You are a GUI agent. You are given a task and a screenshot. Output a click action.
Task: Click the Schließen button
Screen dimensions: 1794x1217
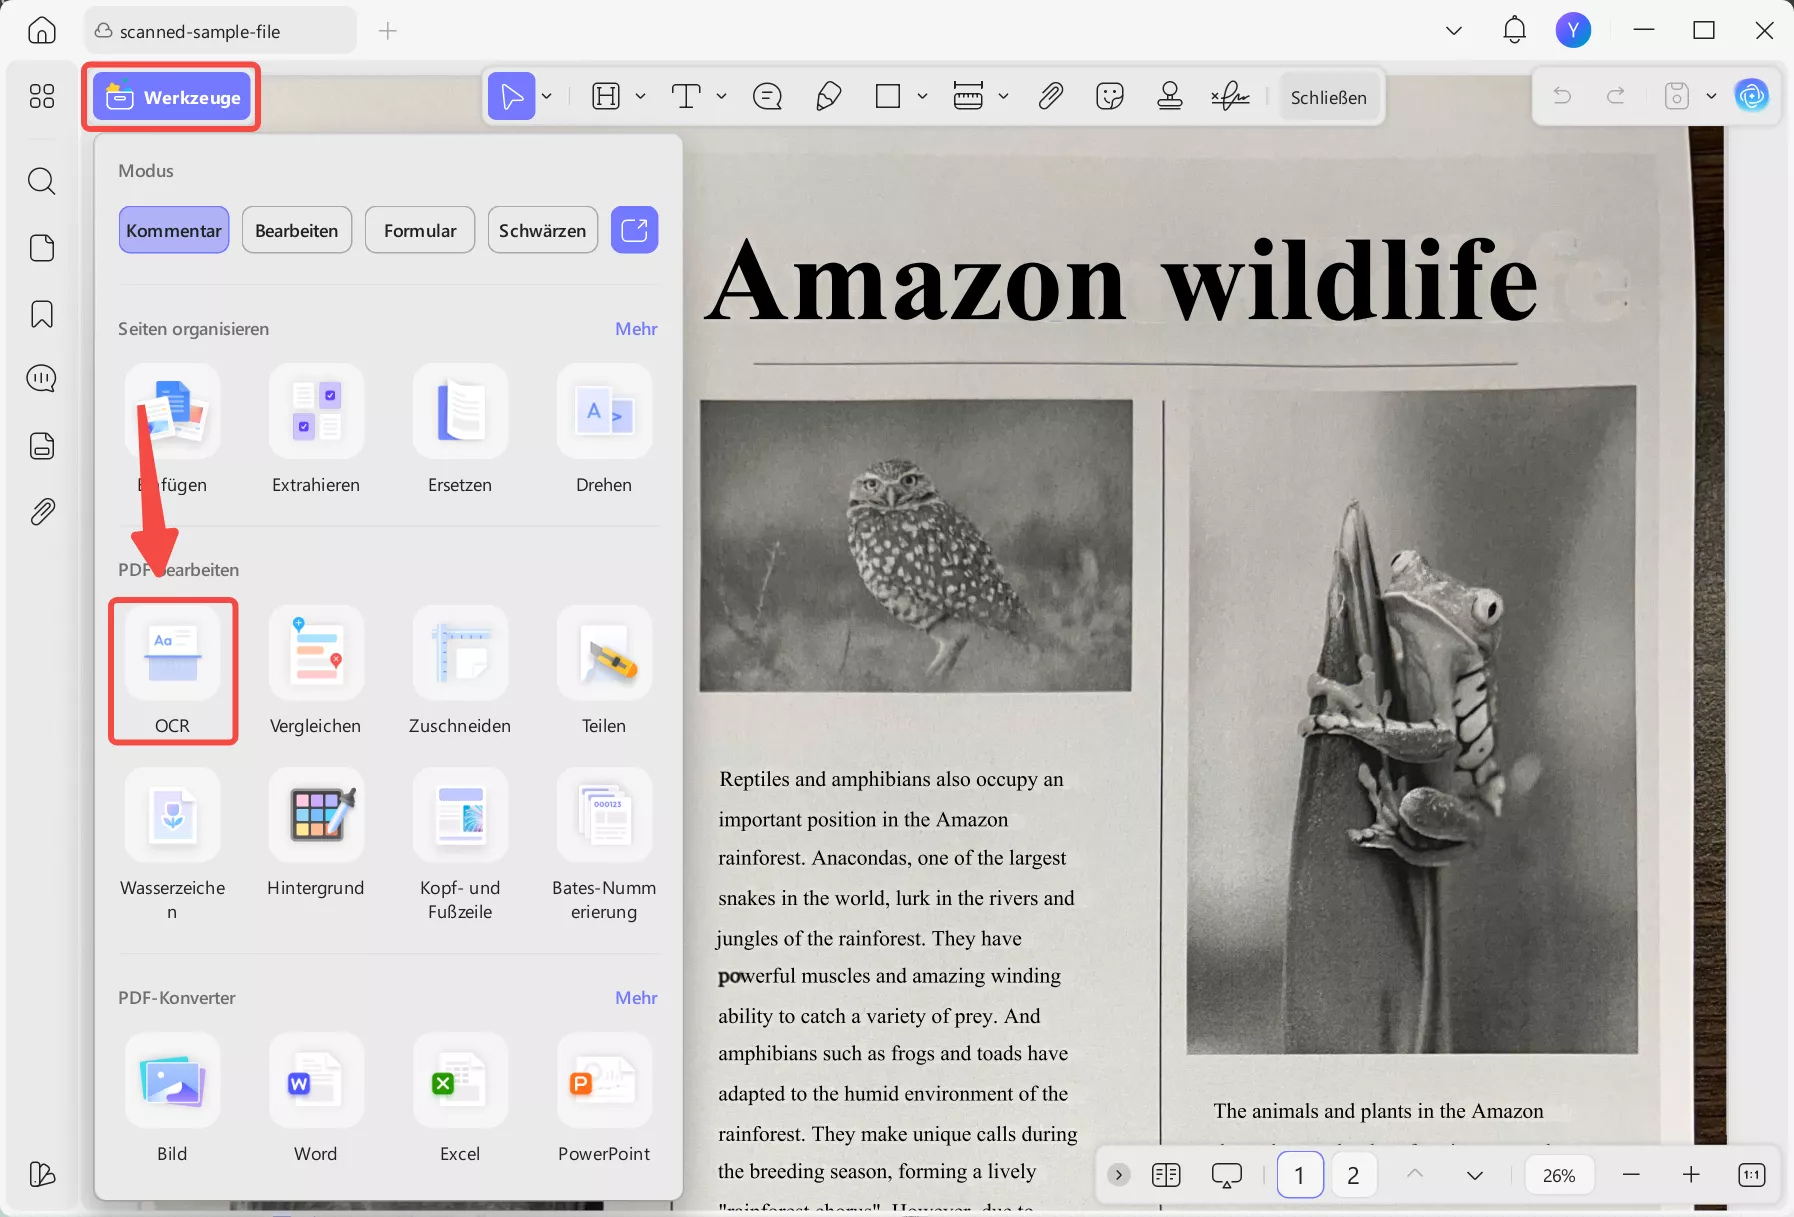pyautogui.click(x=1328, y=97)
